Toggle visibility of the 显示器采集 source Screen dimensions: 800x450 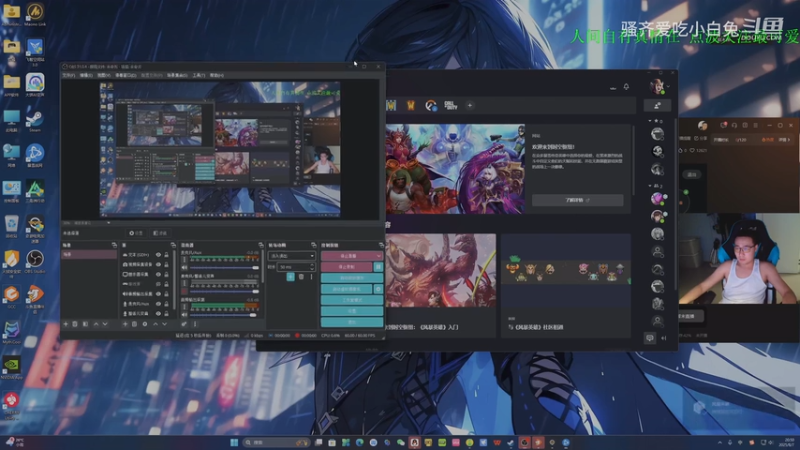pos(158,274)
